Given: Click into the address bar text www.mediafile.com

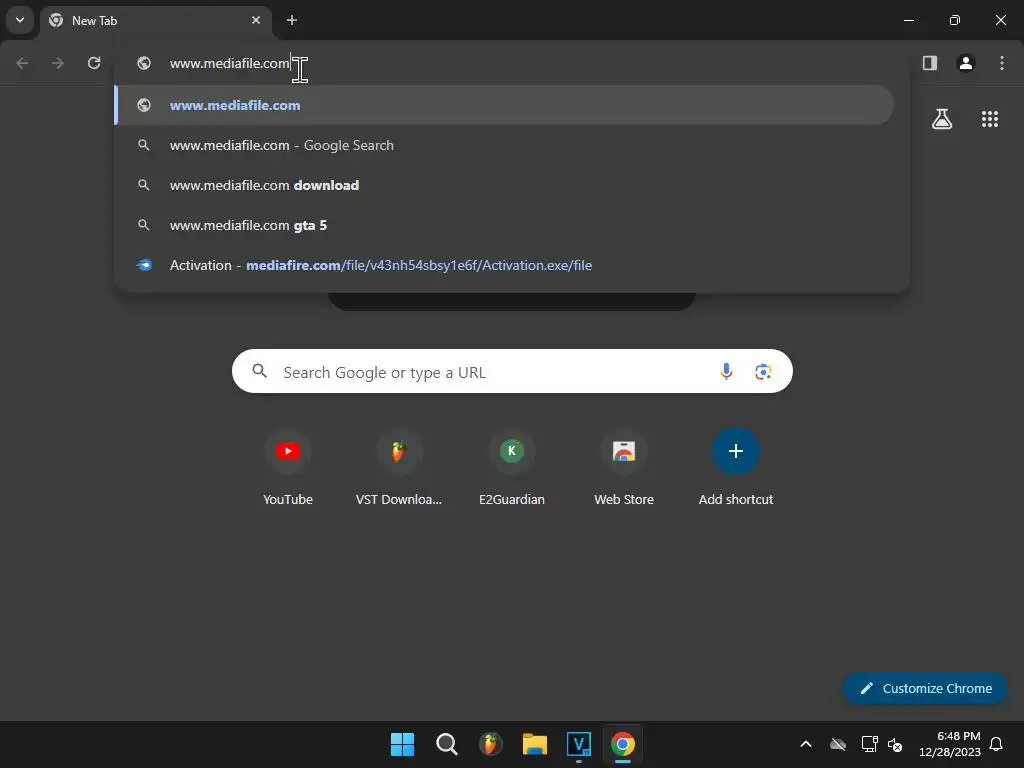Looking at the screenshot, I should 229,63.
